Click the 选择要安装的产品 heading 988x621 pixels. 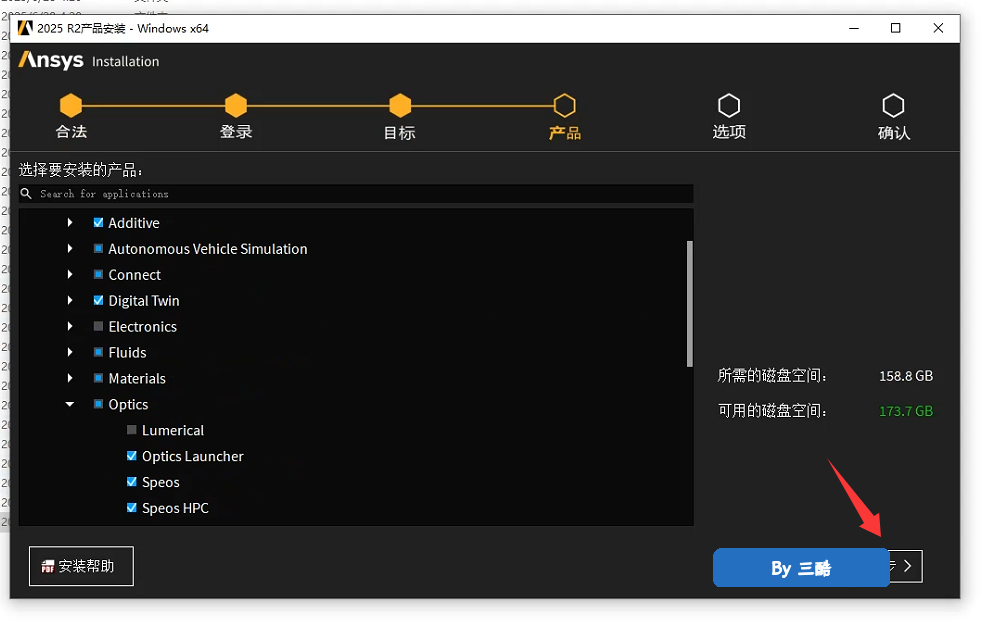pos(81,170)
